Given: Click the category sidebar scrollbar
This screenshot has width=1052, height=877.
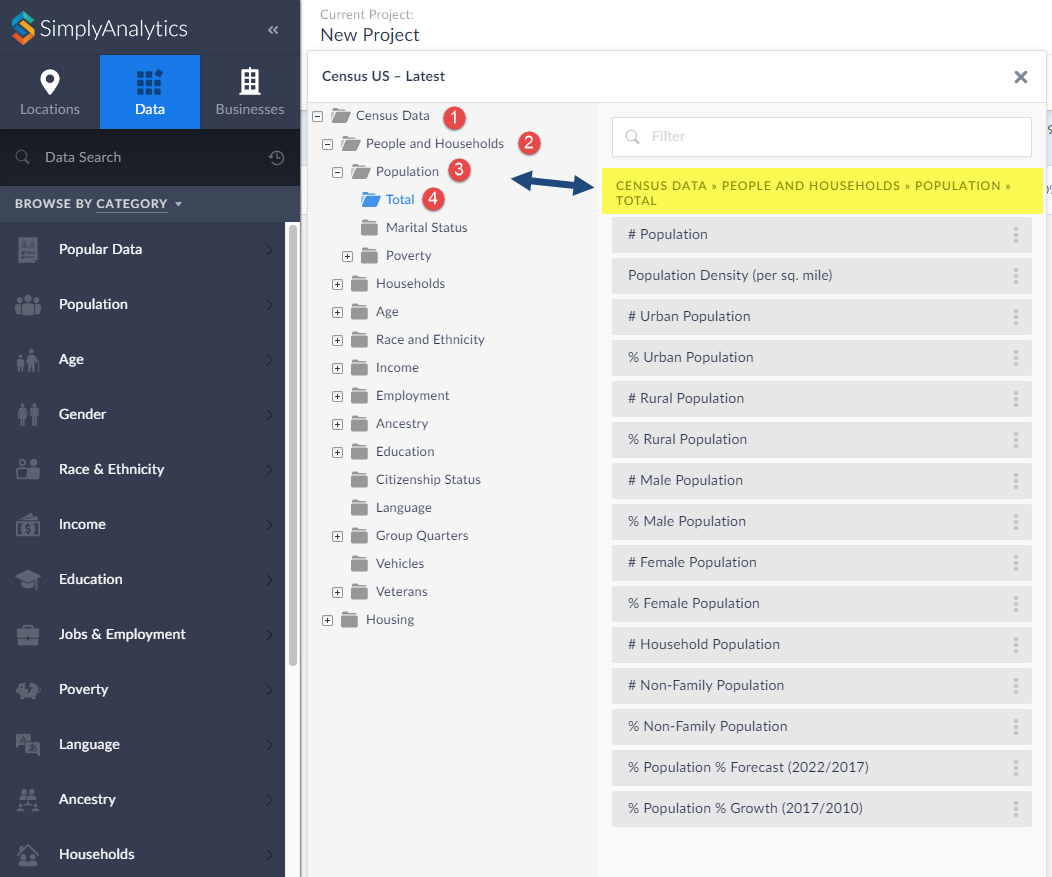Looking at the screenshot, I should (x=293, y=445).
